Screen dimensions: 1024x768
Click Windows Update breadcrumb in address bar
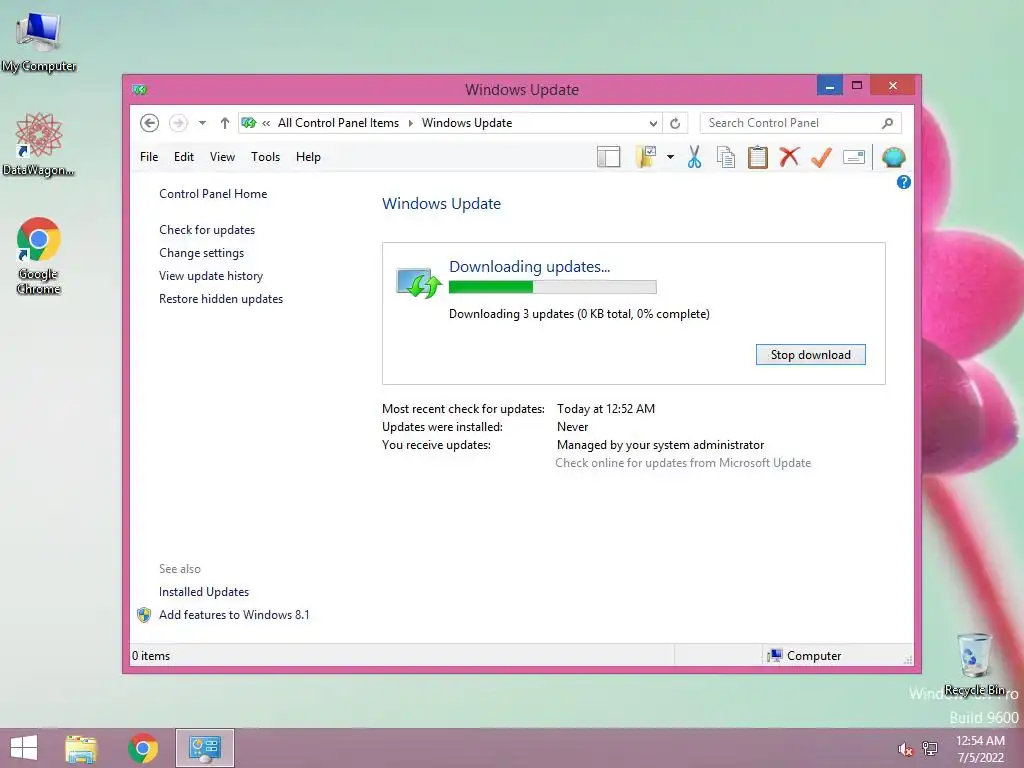[467, 123]
